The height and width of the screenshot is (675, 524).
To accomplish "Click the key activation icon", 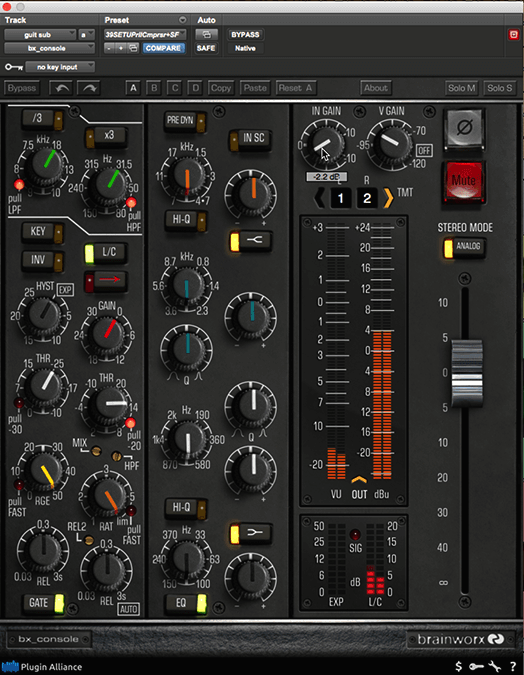I will click(476, 667).
